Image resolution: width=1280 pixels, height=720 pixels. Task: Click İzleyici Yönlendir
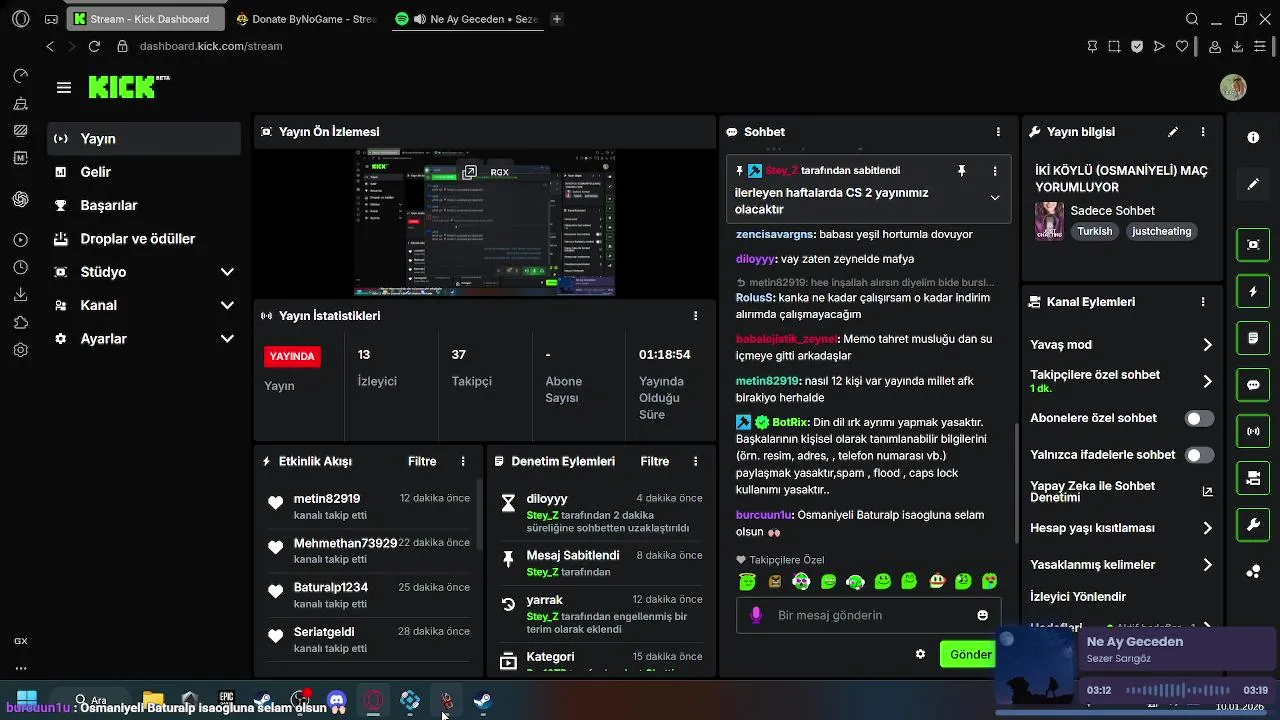point(1078,597)
